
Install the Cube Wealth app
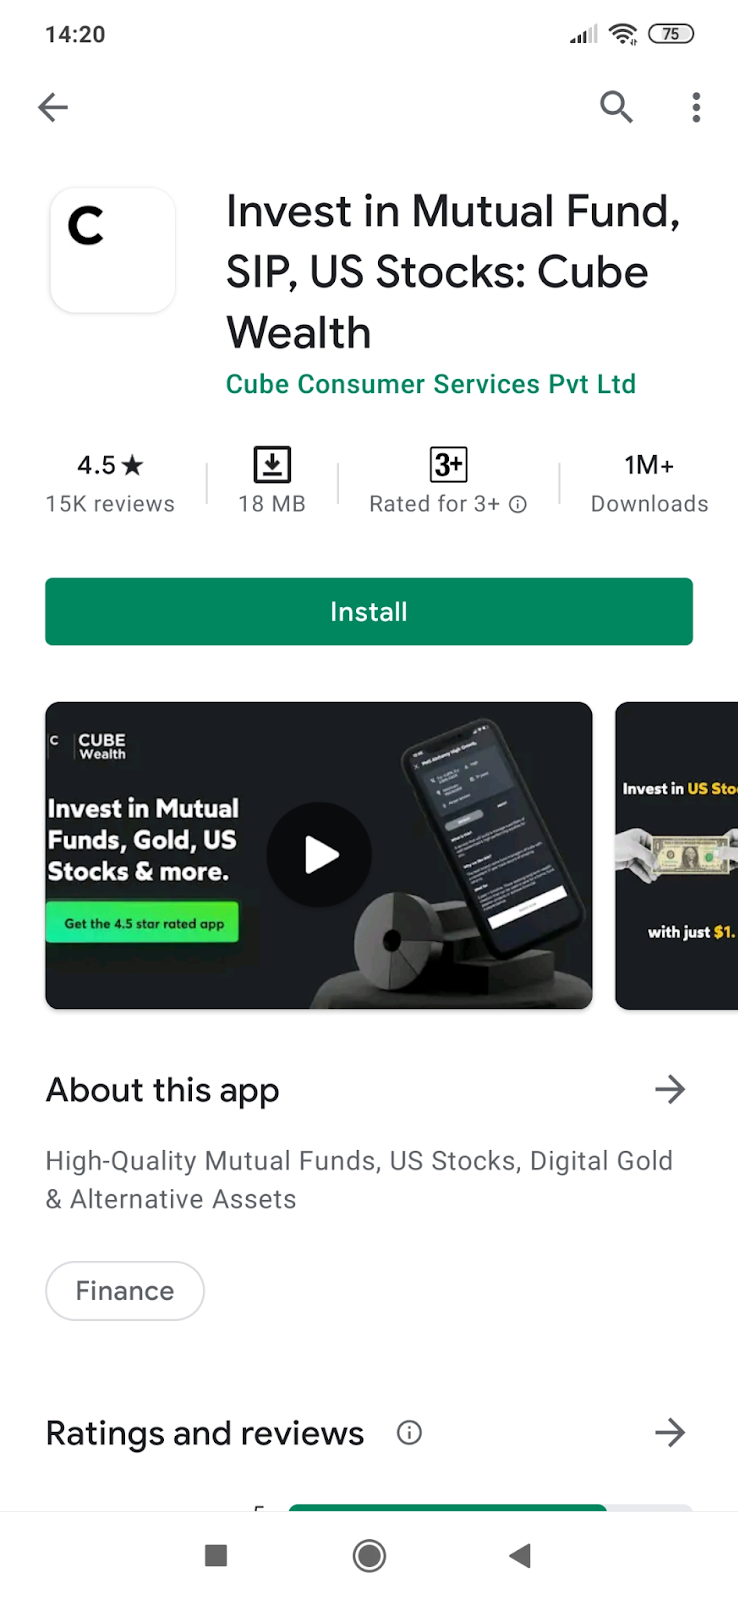369,611
